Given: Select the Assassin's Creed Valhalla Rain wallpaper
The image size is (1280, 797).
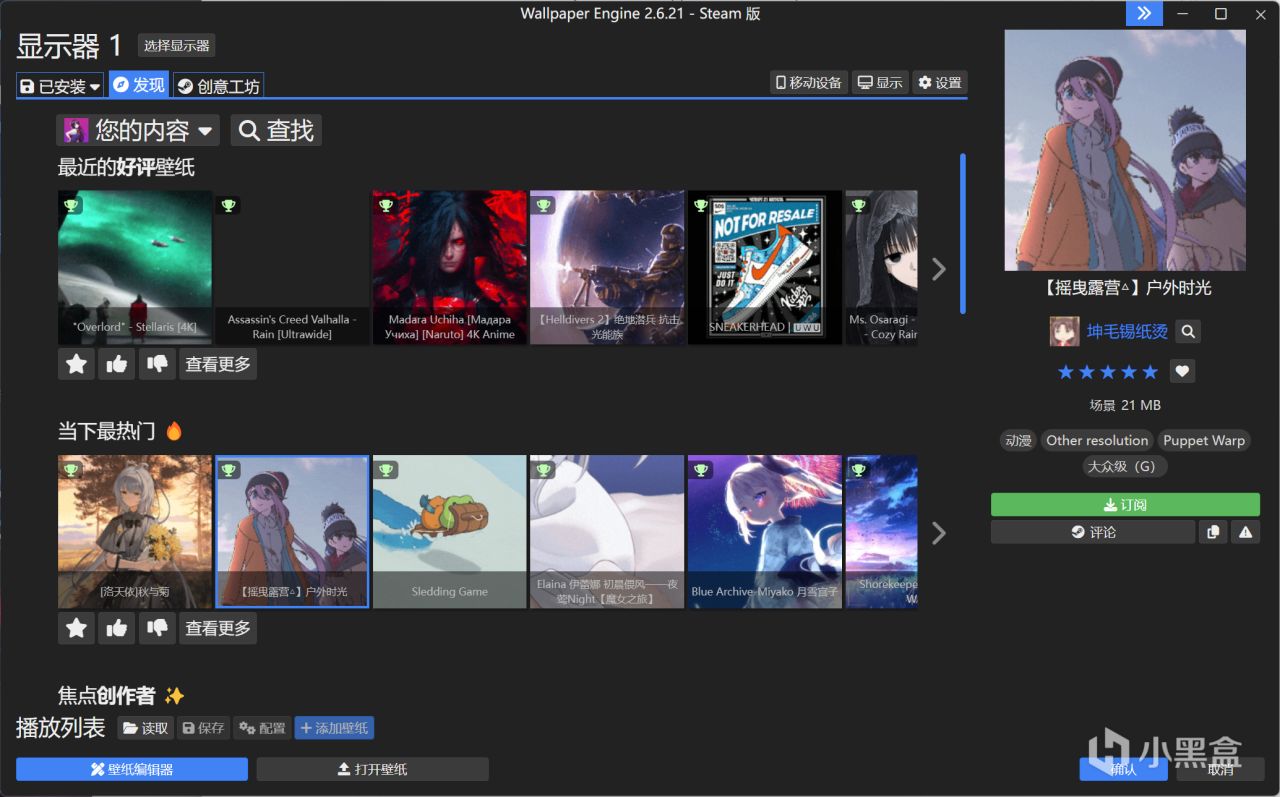Looking at the screenshot, I should coord(292,268).
